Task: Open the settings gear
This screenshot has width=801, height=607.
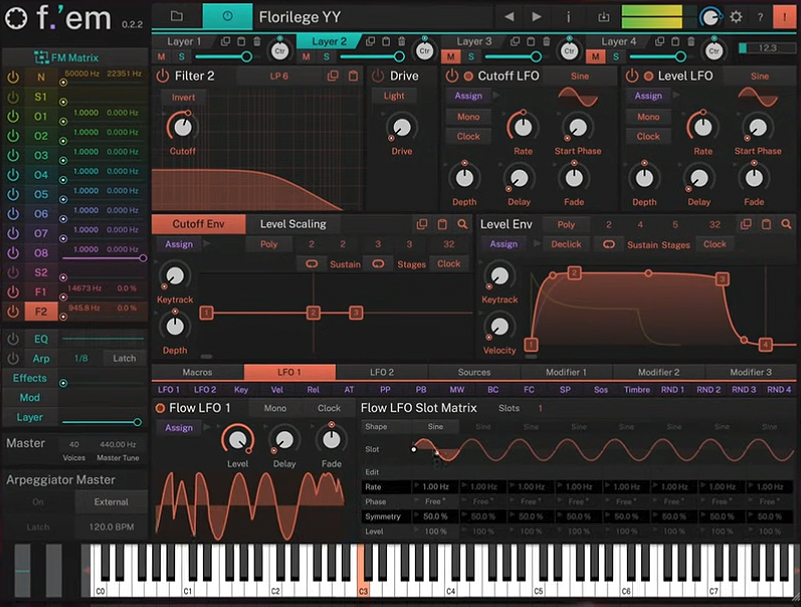Action: [x=736, y=17]
